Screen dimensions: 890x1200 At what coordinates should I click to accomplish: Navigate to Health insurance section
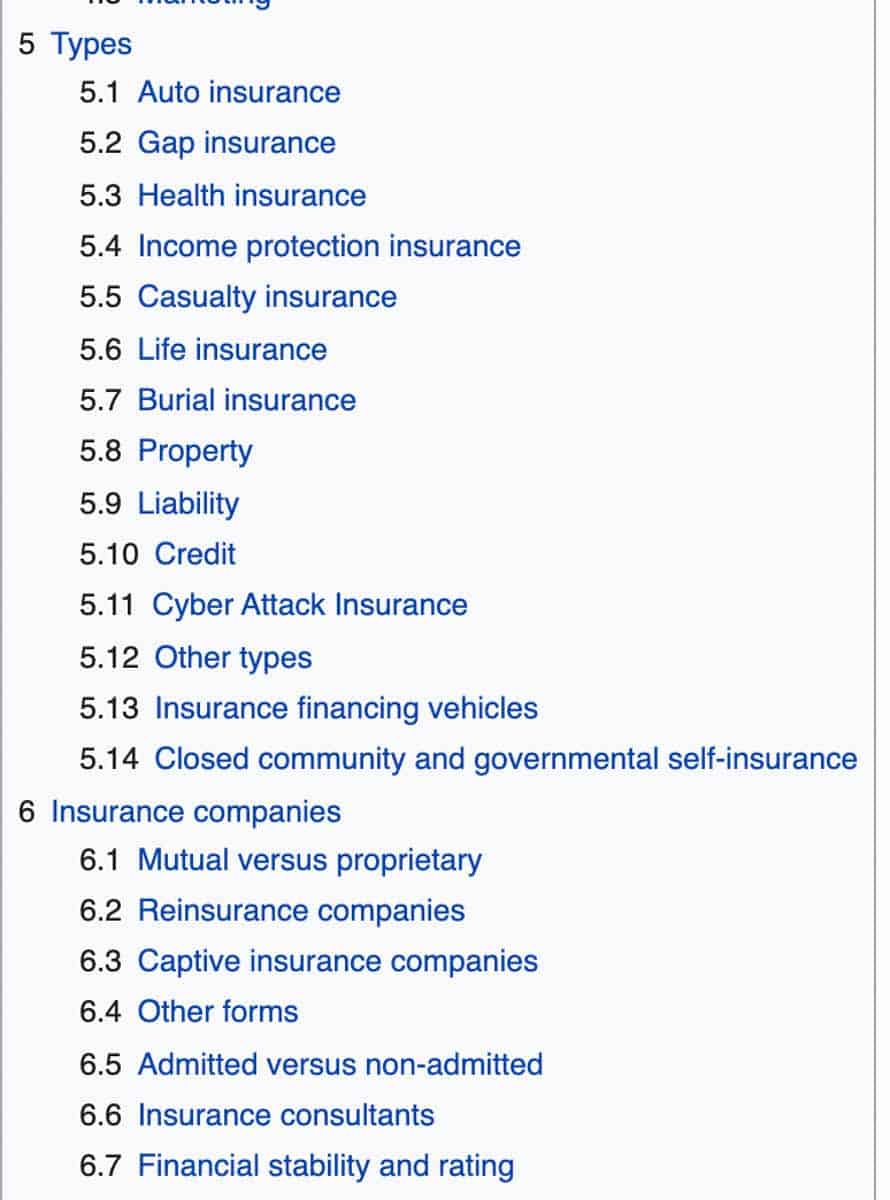pyautogui.click(x=252, y=195)
